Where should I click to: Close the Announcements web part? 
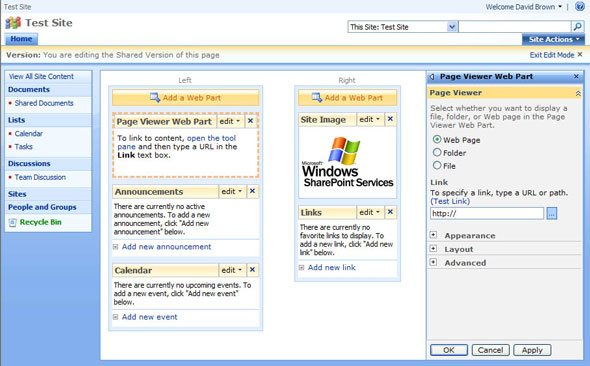click(252, 191)
